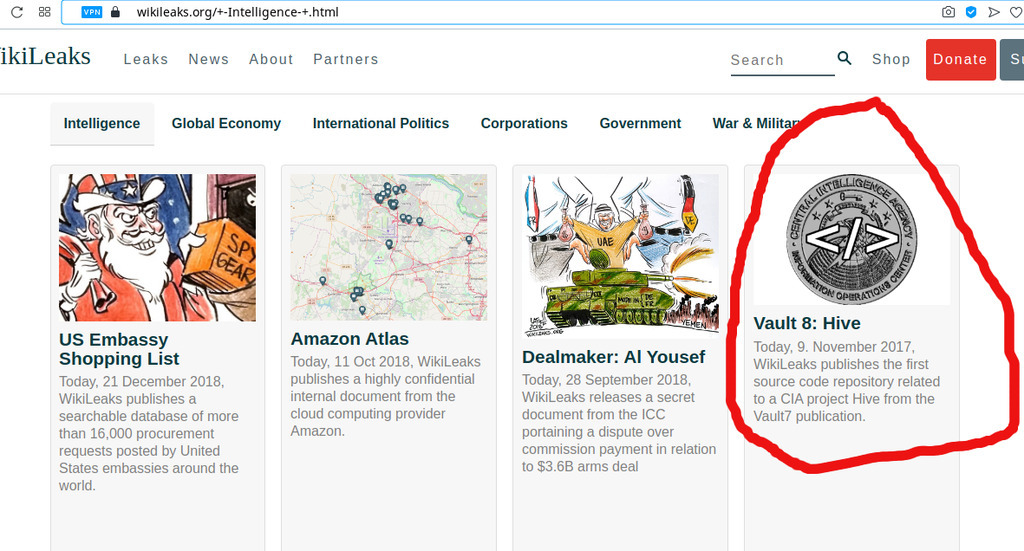
Task: Click the WikiLeaks search magnifier icon
Action: (845, 59)
